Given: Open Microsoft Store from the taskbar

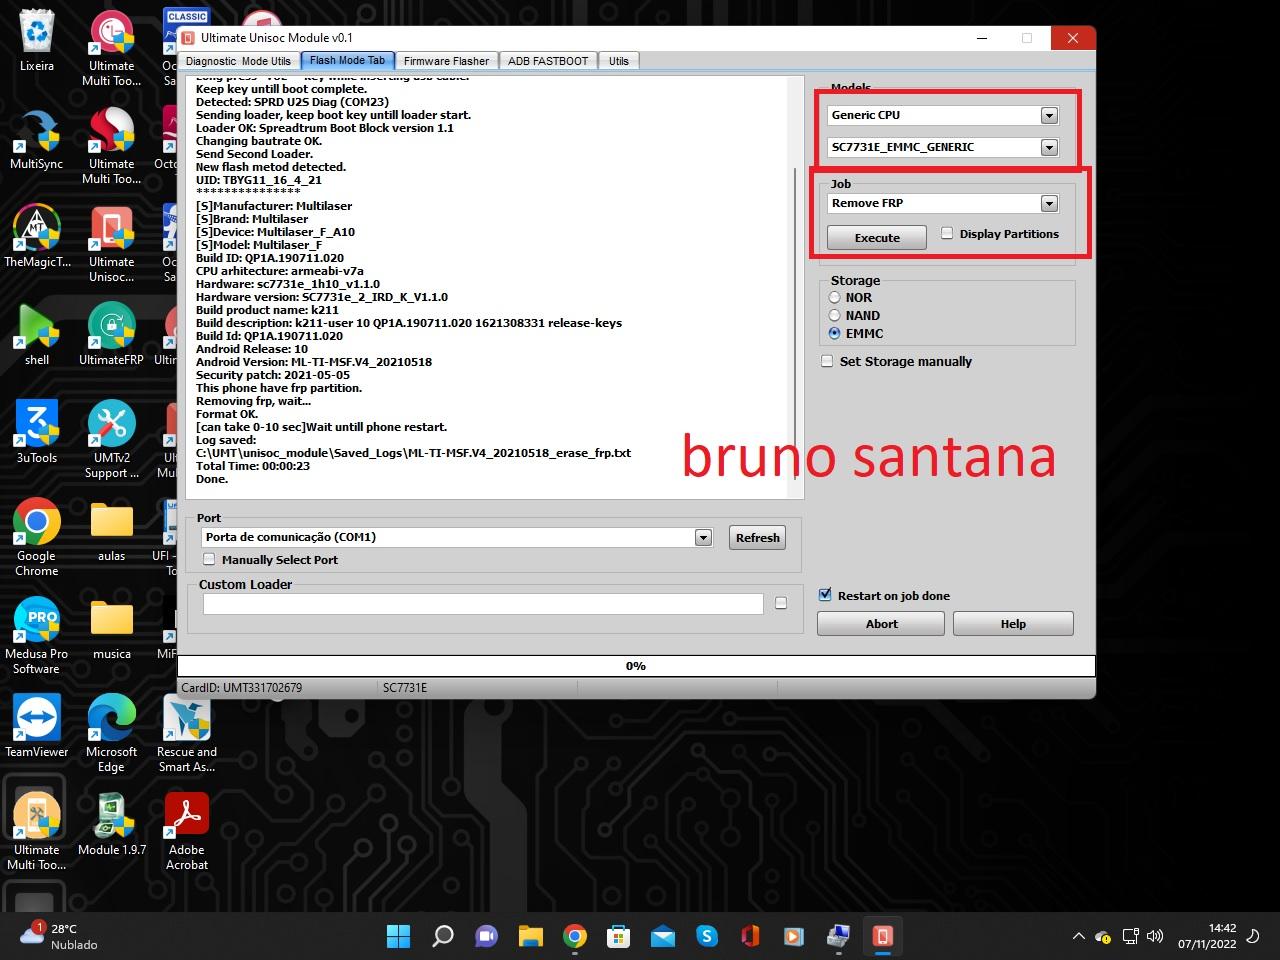Looking at the screenshot, I should (618, 936).
